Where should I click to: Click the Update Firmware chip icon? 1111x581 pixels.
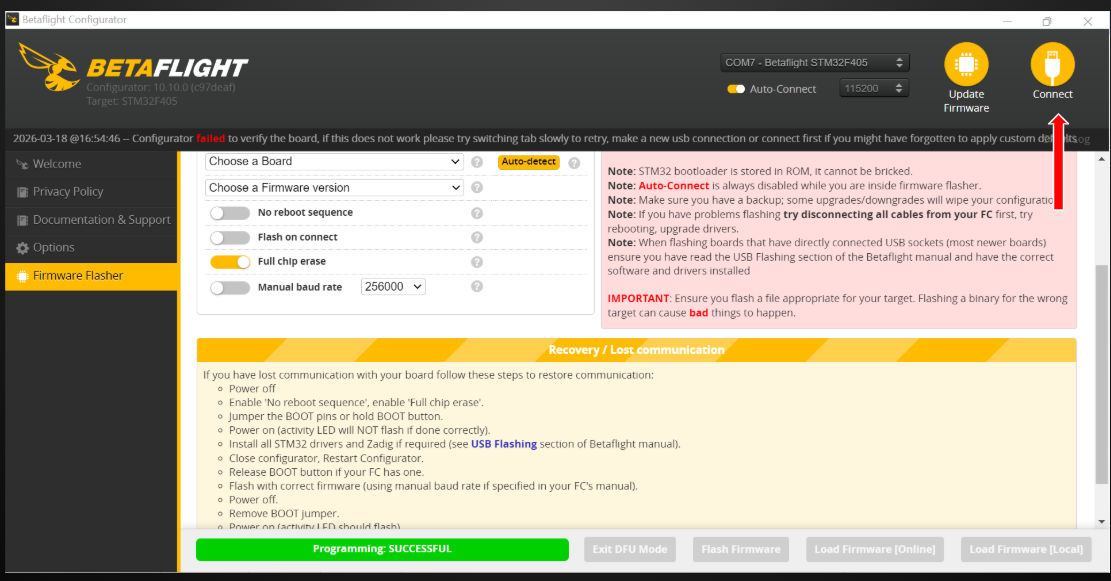coord(966,64)
